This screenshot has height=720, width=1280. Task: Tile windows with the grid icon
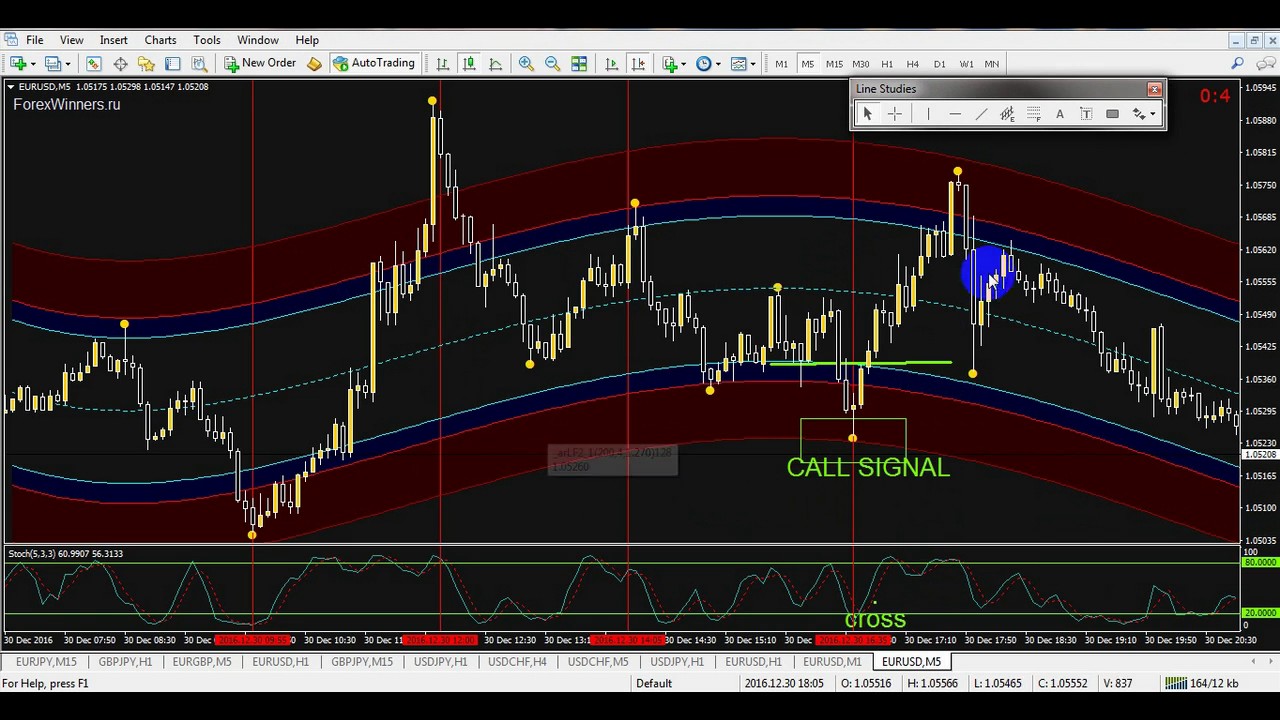point(579,64)
